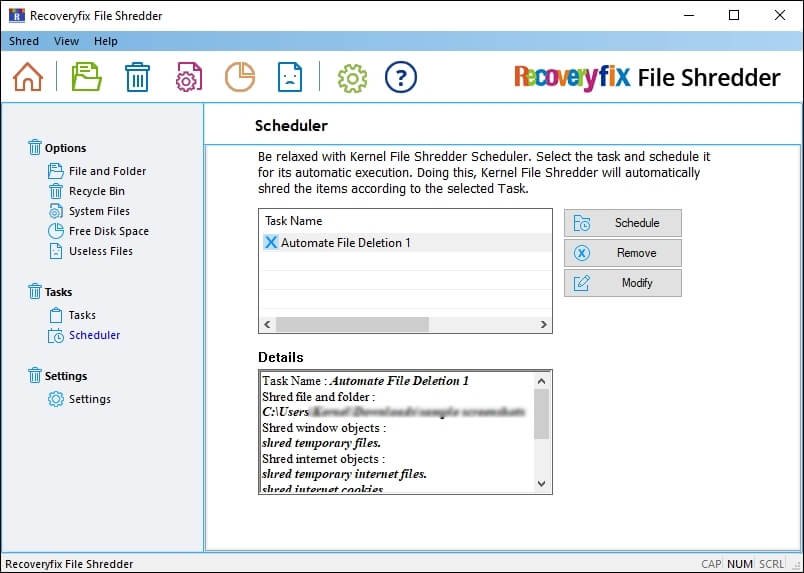Click Details box scroll down arrow
The image size is (804, 573).
[541, 484]
